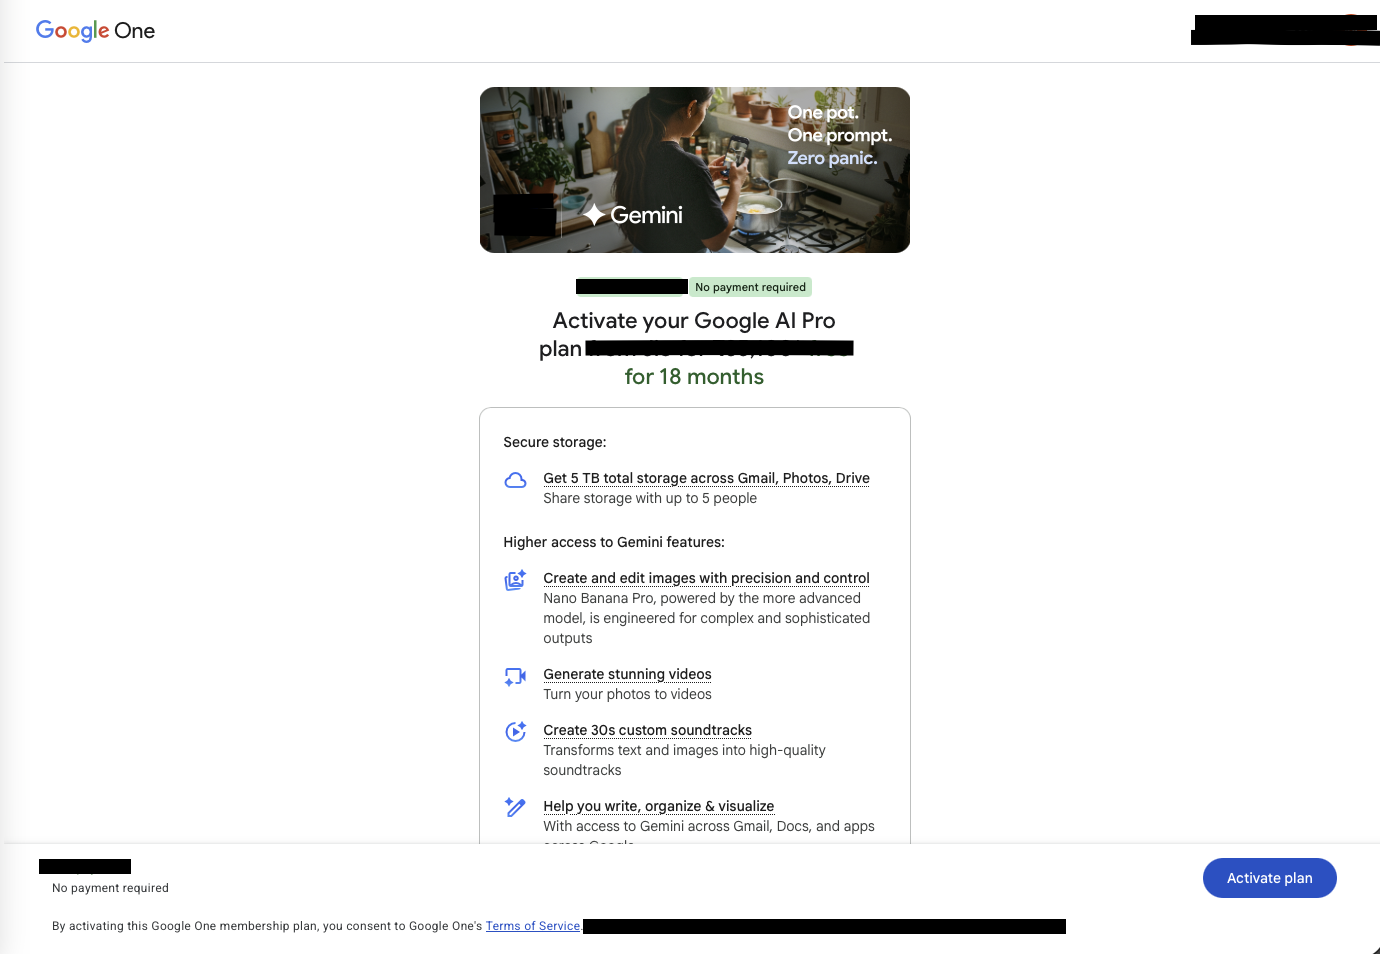Click the video generation icon
This screenshot has width=1380, height=954.
coord(515,677)
